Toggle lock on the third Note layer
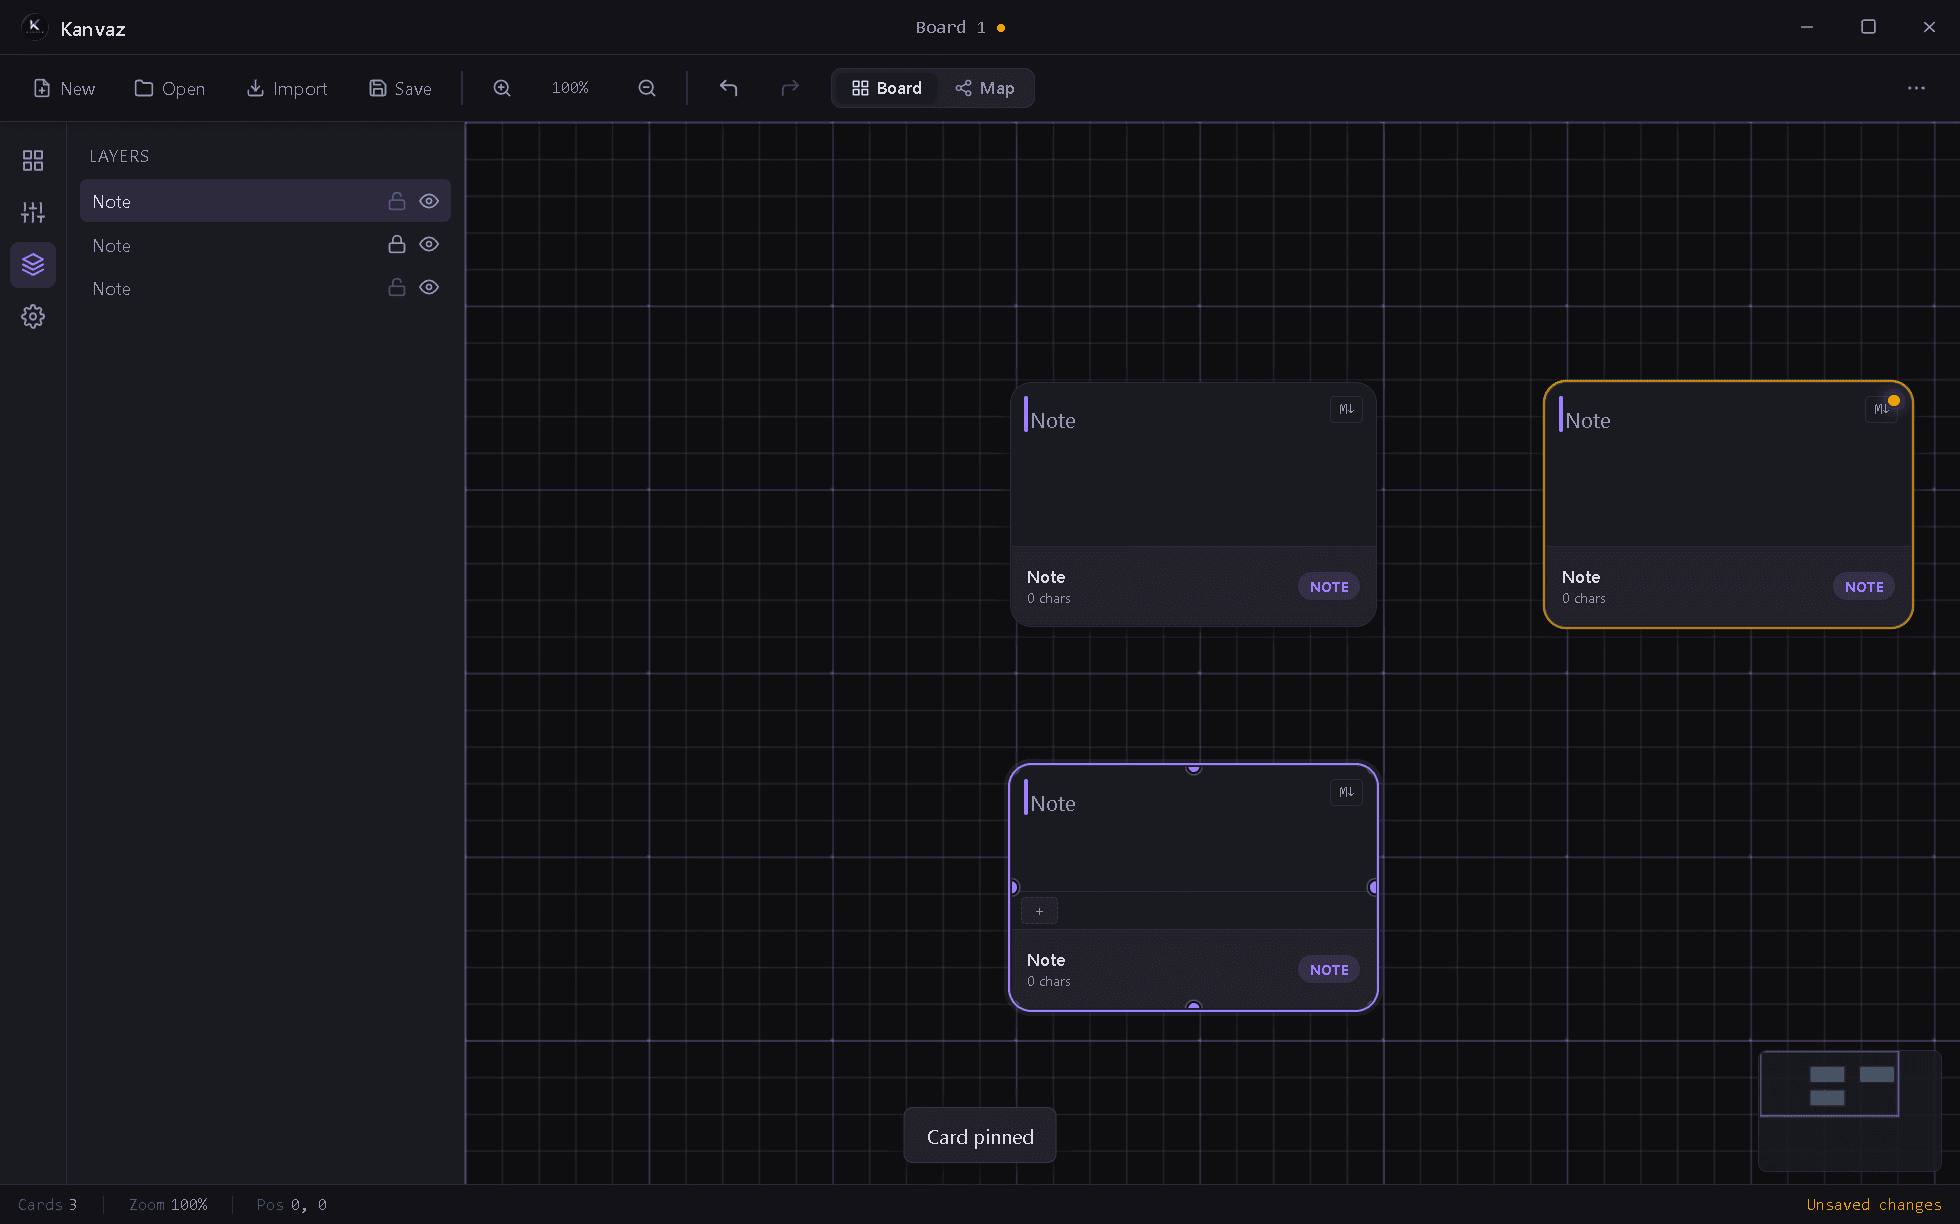 click(x=397, y=287)
